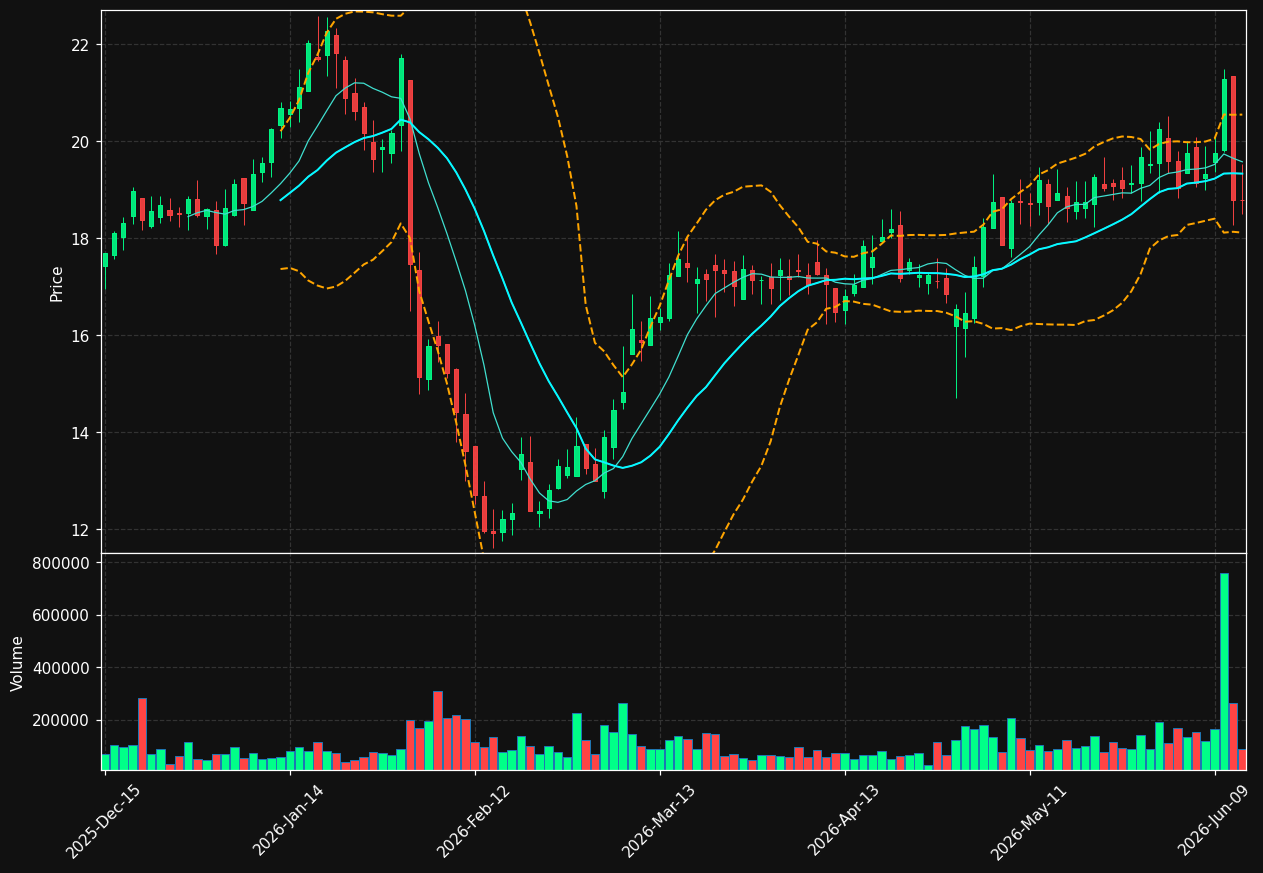Click the red volume spike in mid-December
Viewport: 1263px width, 873px height.
tap(142, 734)
